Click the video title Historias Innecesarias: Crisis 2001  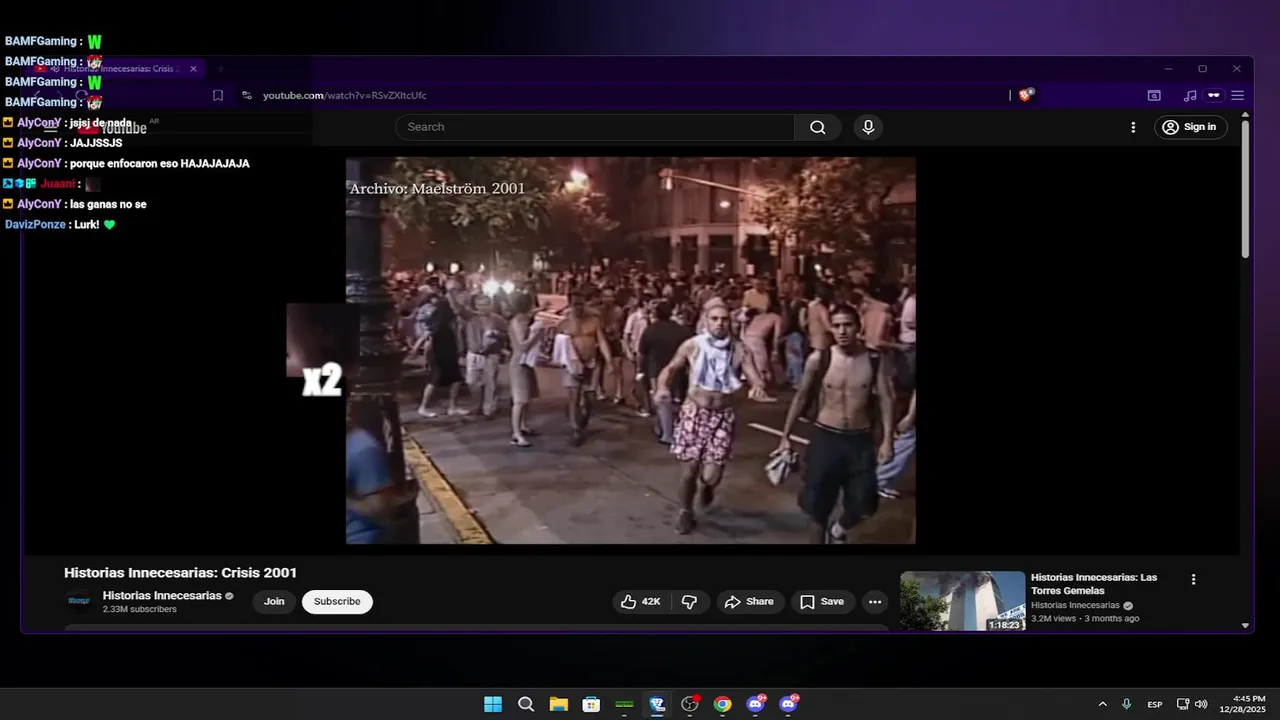[180, 573]
